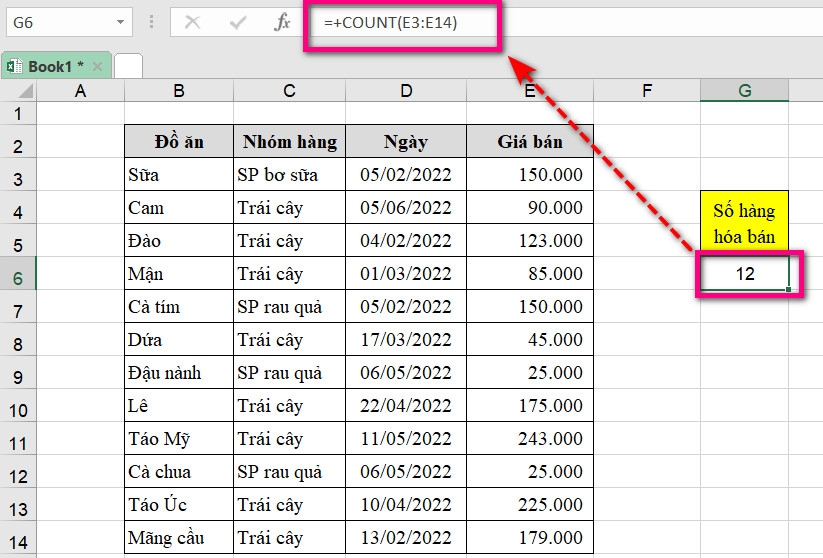Screen dimensions: 823x558
Task: Click date cell 13/02/2022
Action: click(x=406, y=538)
